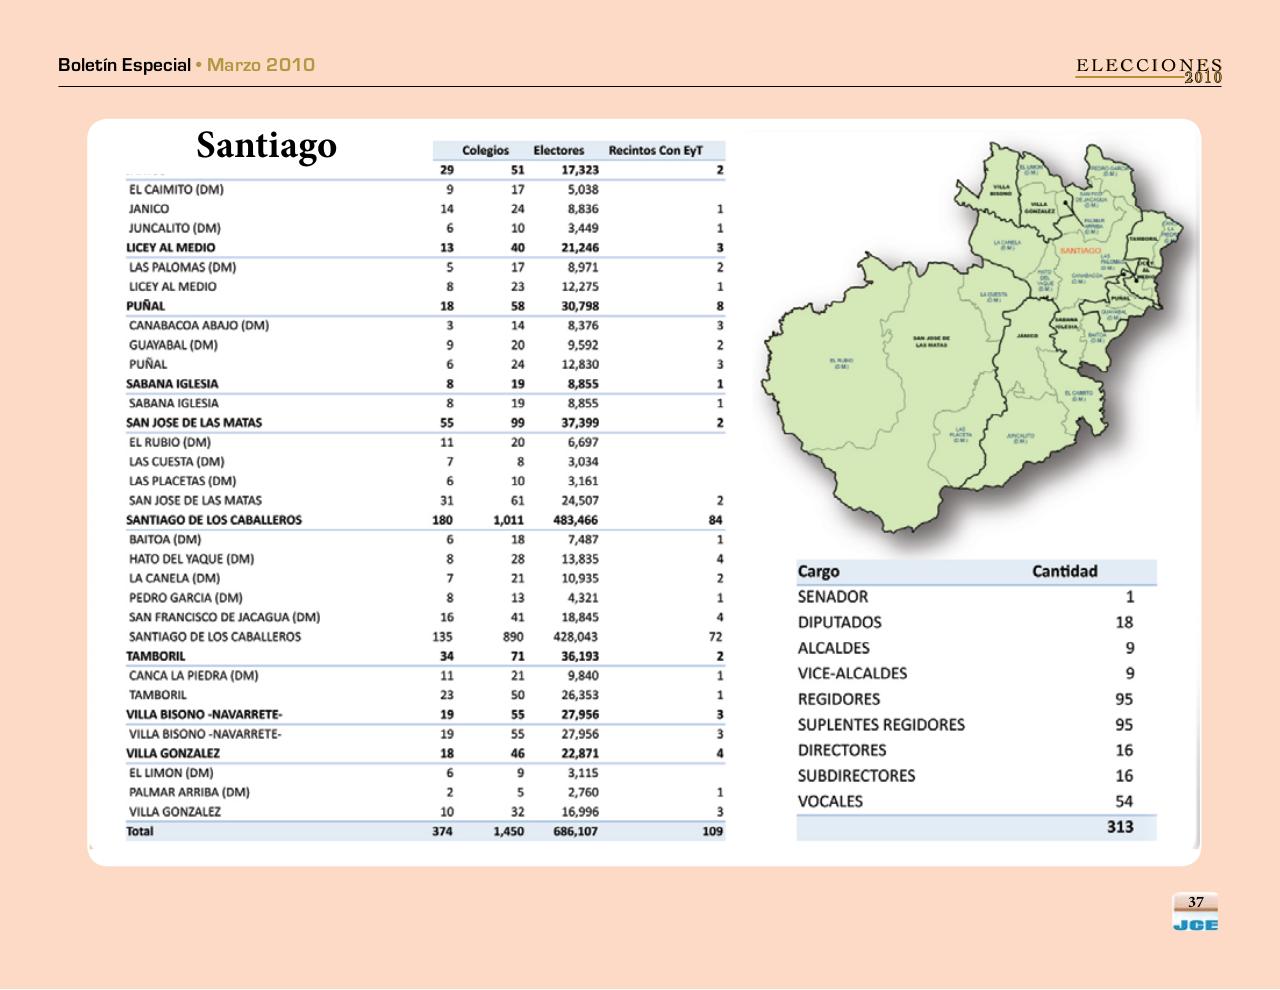Screen dimensions: 1280x990
Task: Click the Recintos Con EyT column header
Action: point(655,151)
